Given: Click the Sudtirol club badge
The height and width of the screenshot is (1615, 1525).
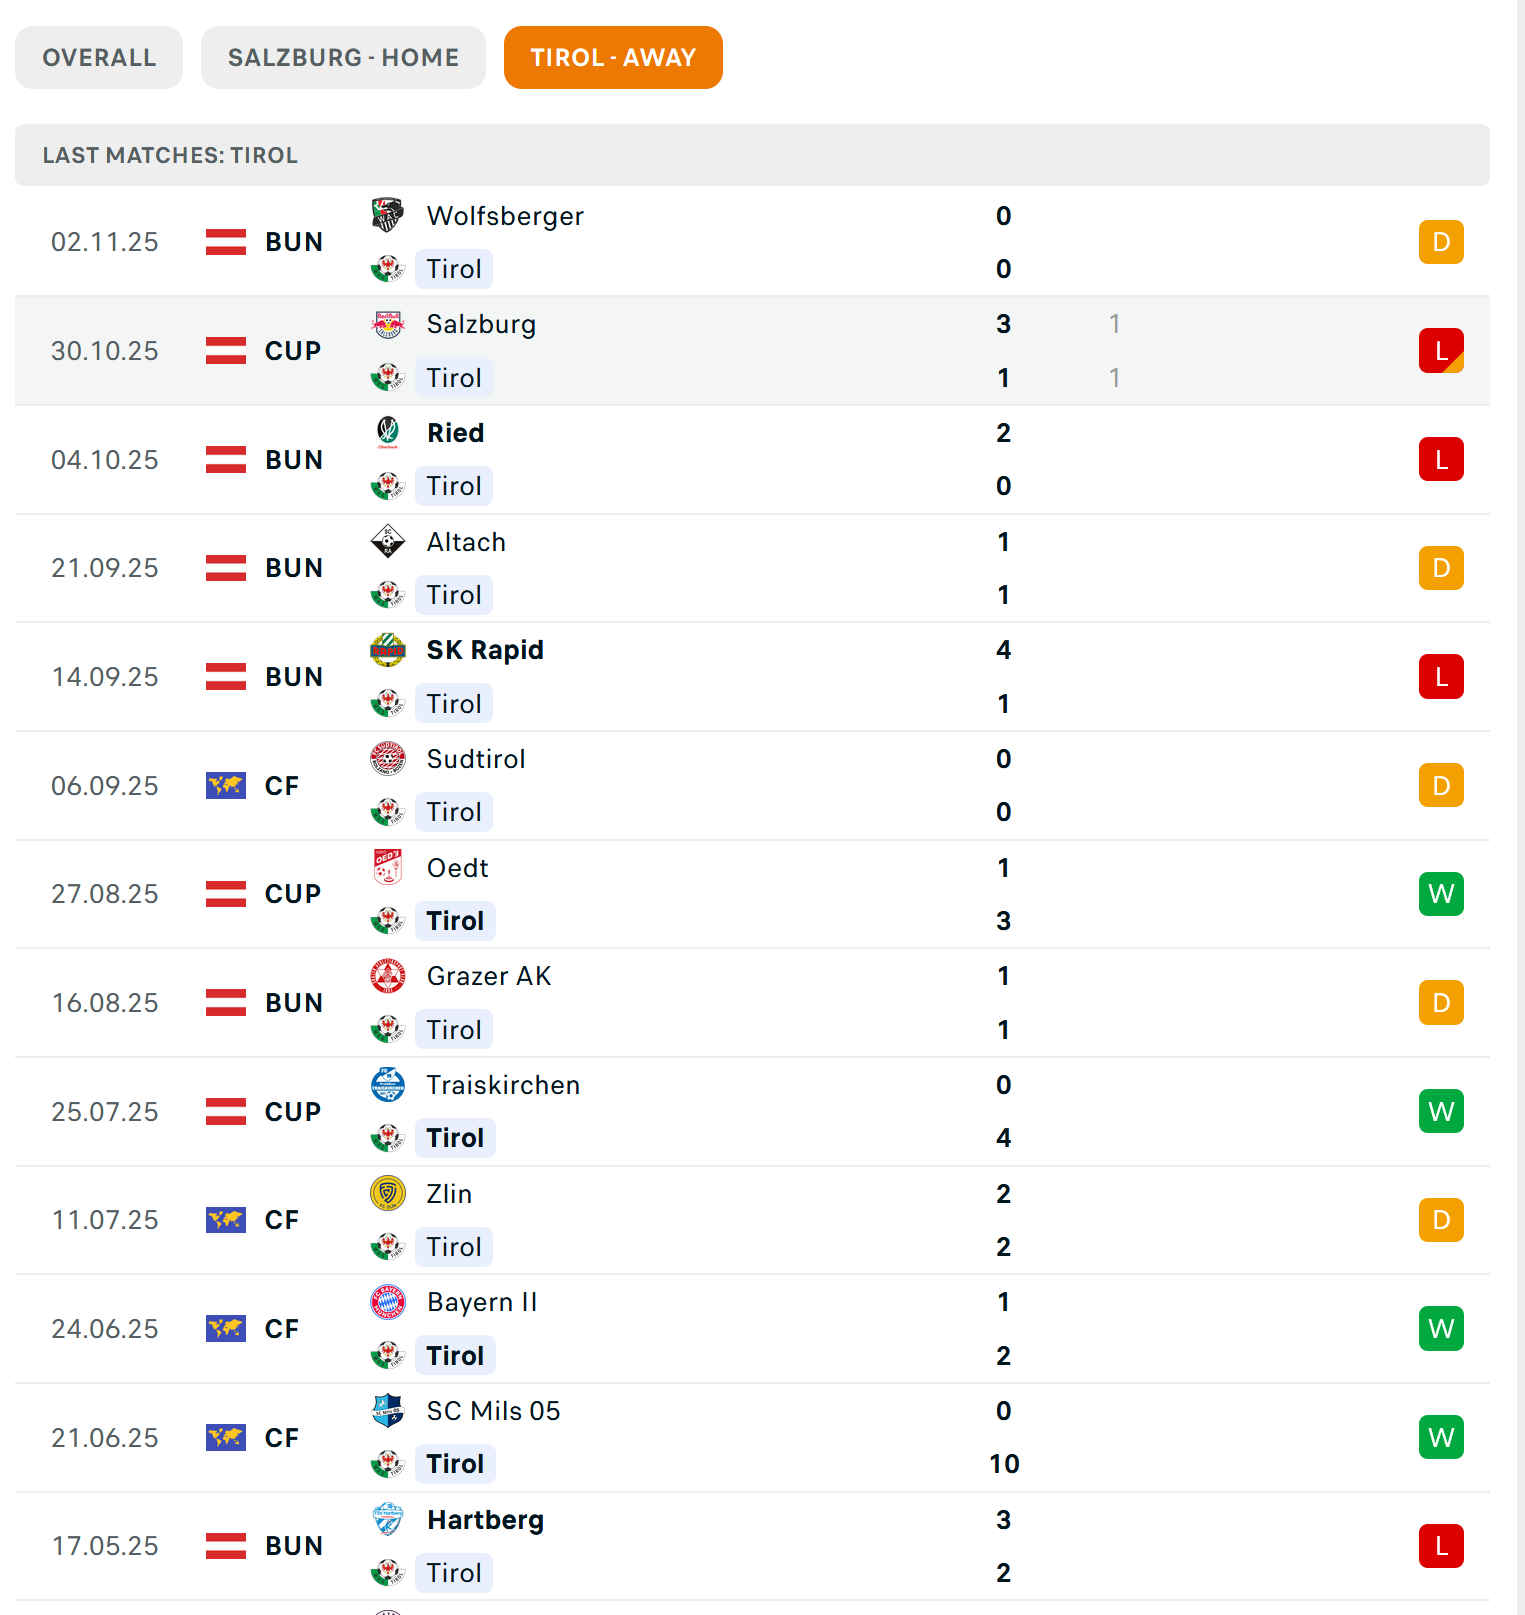Looking at the screenshot, I should (x=388, y=759).
